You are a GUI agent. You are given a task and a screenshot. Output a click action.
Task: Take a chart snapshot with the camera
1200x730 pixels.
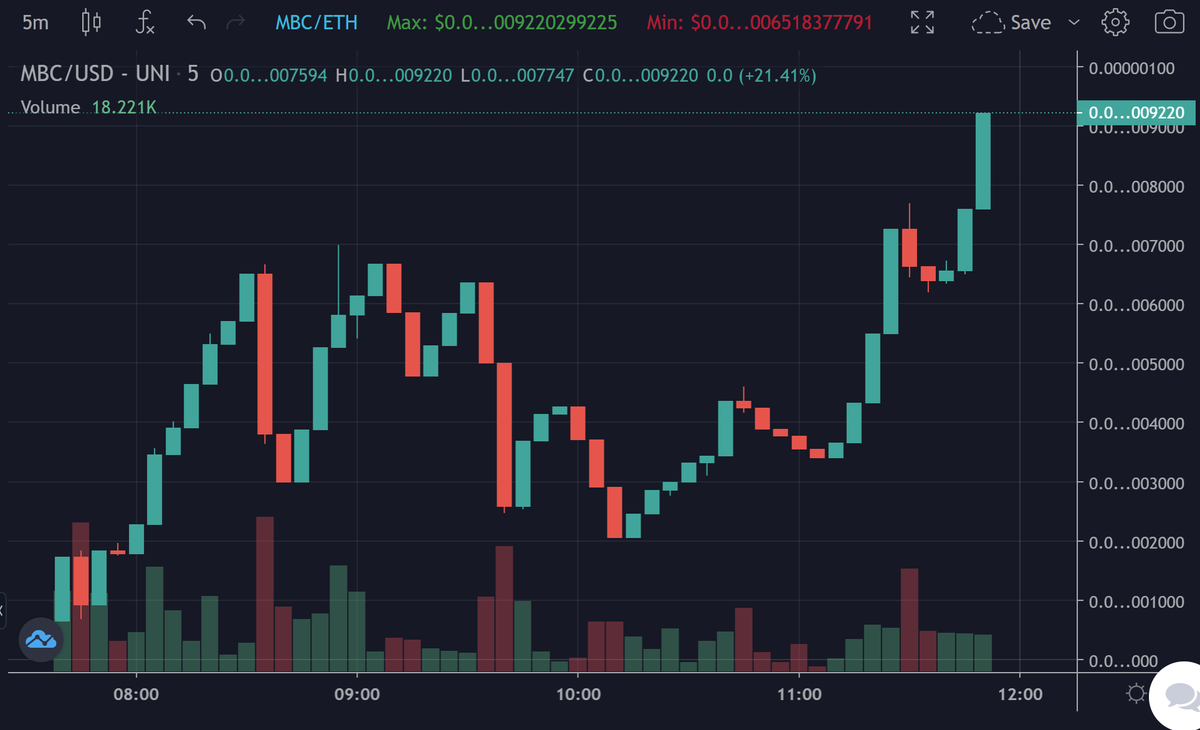click(1169, 22)
